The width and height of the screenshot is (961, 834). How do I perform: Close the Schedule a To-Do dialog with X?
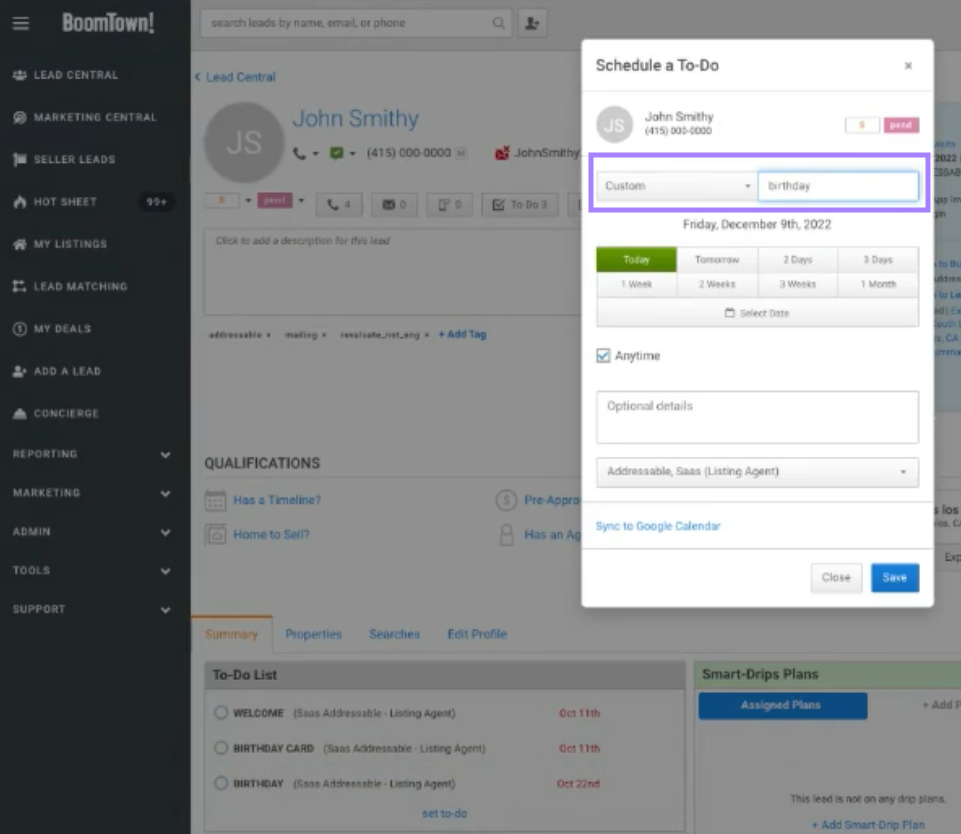(x=908, y=66)
